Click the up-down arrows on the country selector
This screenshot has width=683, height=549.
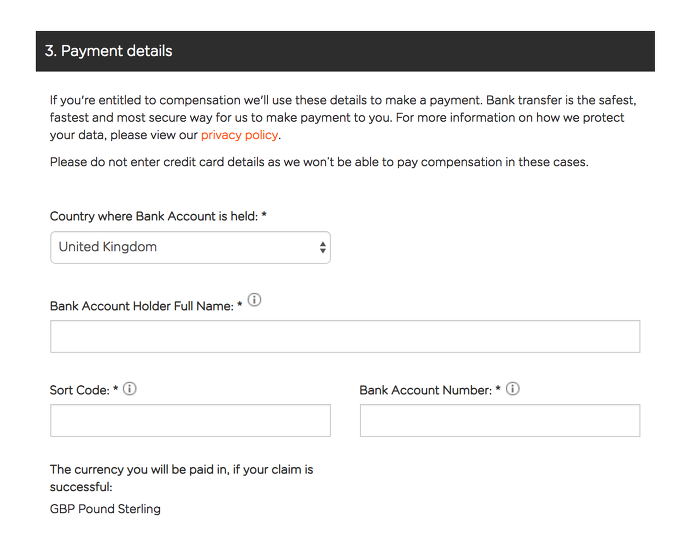322,247
